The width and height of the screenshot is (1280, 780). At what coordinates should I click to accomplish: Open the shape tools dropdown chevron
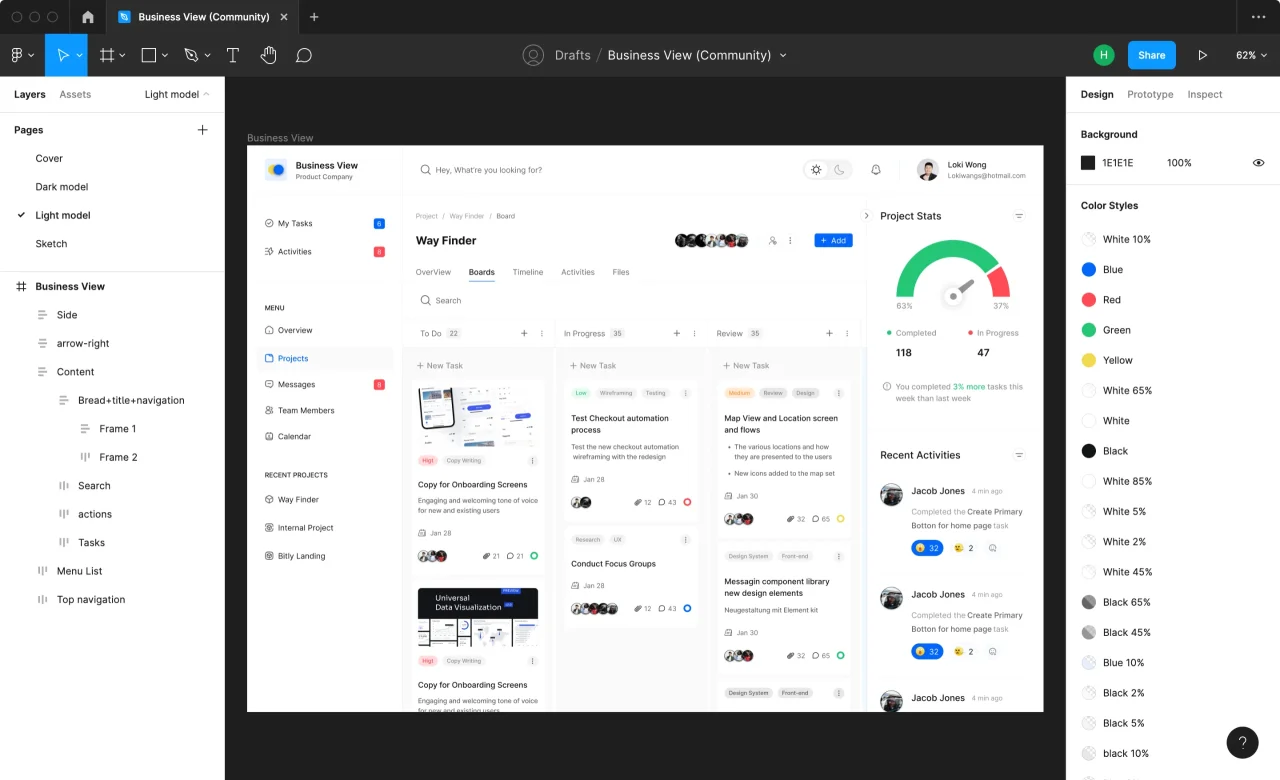click(x=165, y=56)
